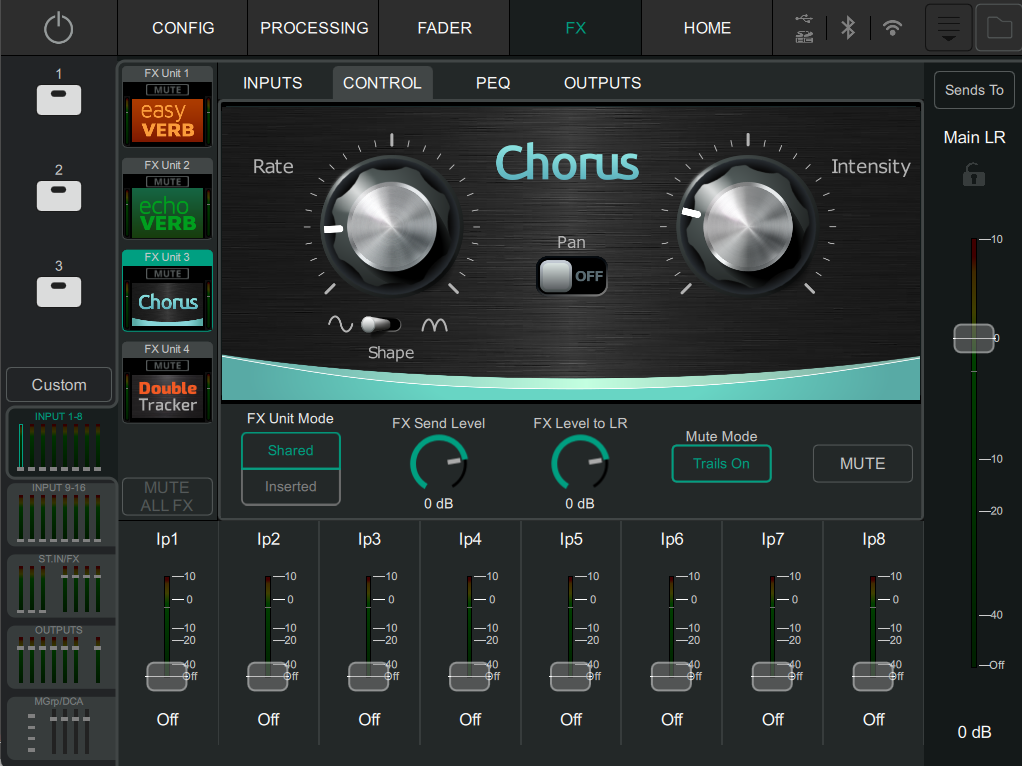The height and width of the screenshot is (766, 1022).
Task: Open the folder icon in top bar
Action: click(x=998, y=28)
